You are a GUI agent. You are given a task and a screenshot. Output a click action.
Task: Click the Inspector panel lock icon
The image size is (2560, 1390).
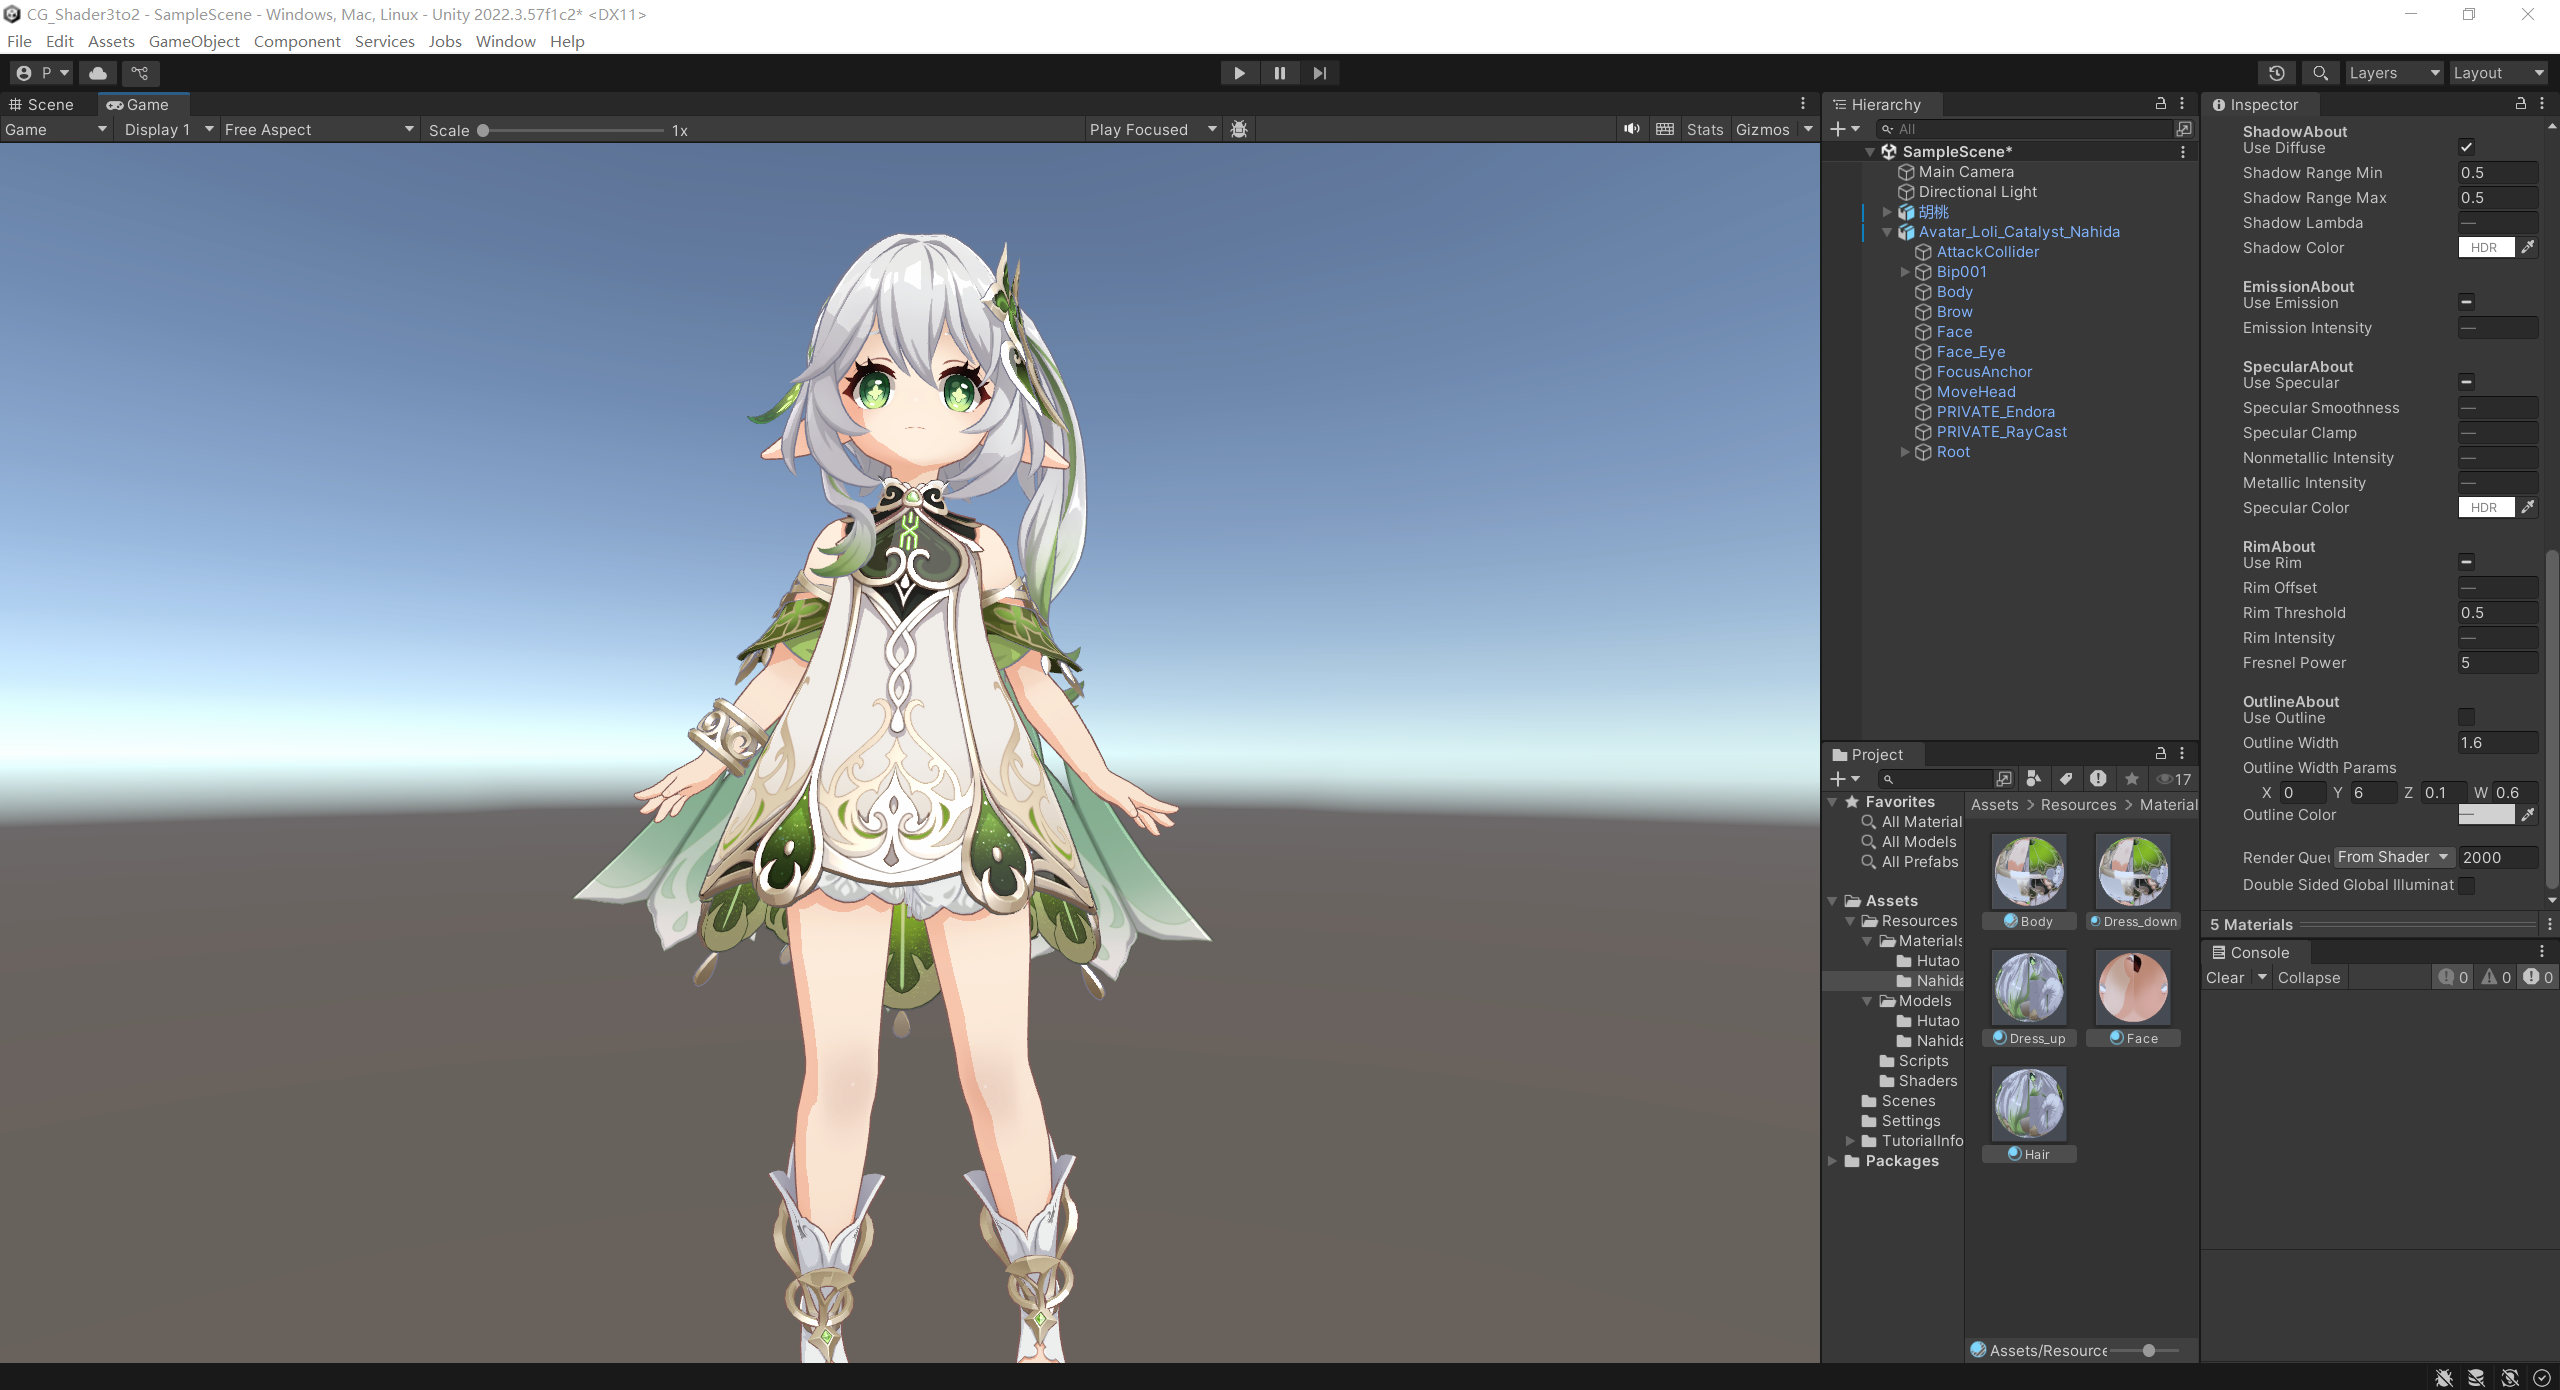[2520, 104]
